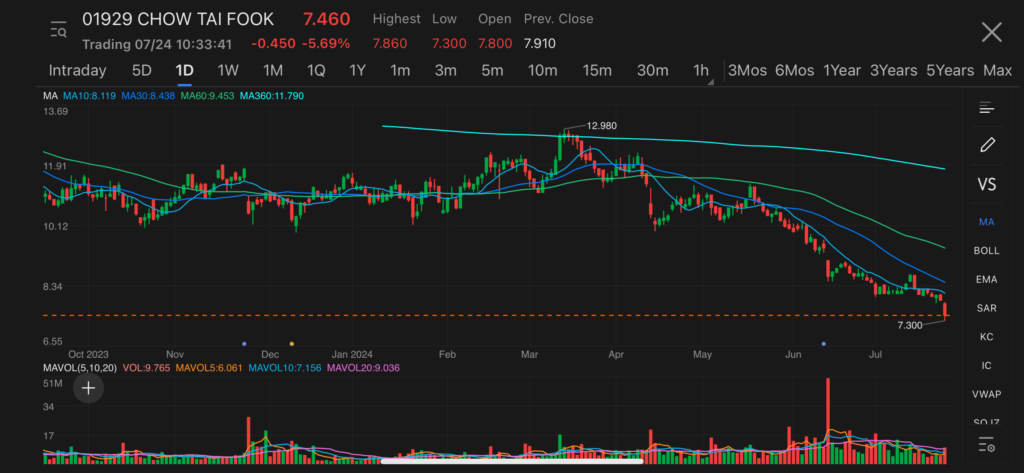The height and width of the screenshot is (473, 1024).
Task: Tap the 12.980 high price marker
Action: point(601,125)
